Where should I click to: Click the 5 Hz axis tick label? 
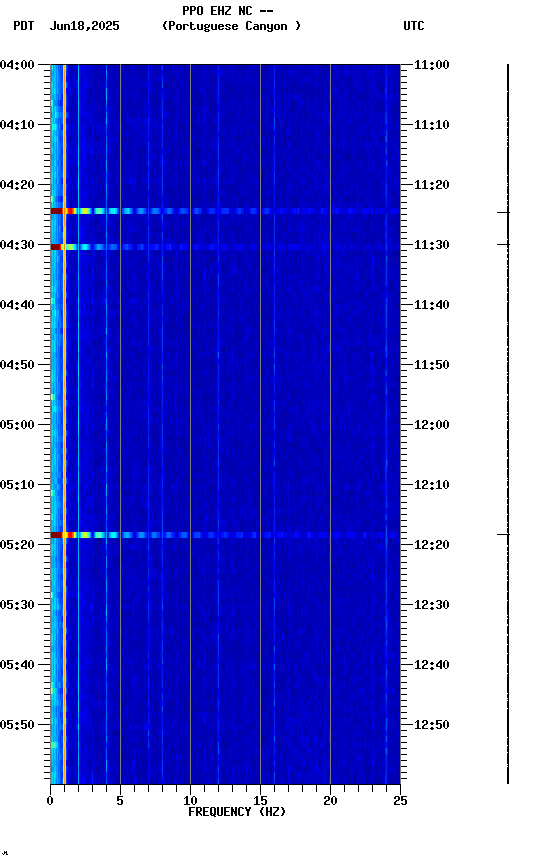pyautogui.click(x=120, y=801)
